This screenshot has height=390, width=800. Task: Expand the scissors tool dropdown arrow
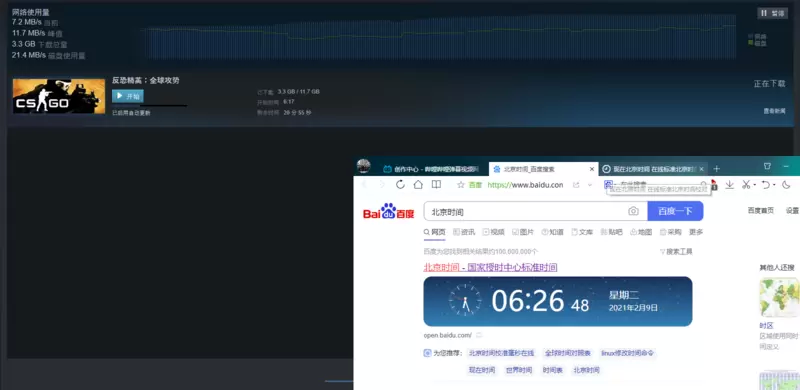point(755,185)
